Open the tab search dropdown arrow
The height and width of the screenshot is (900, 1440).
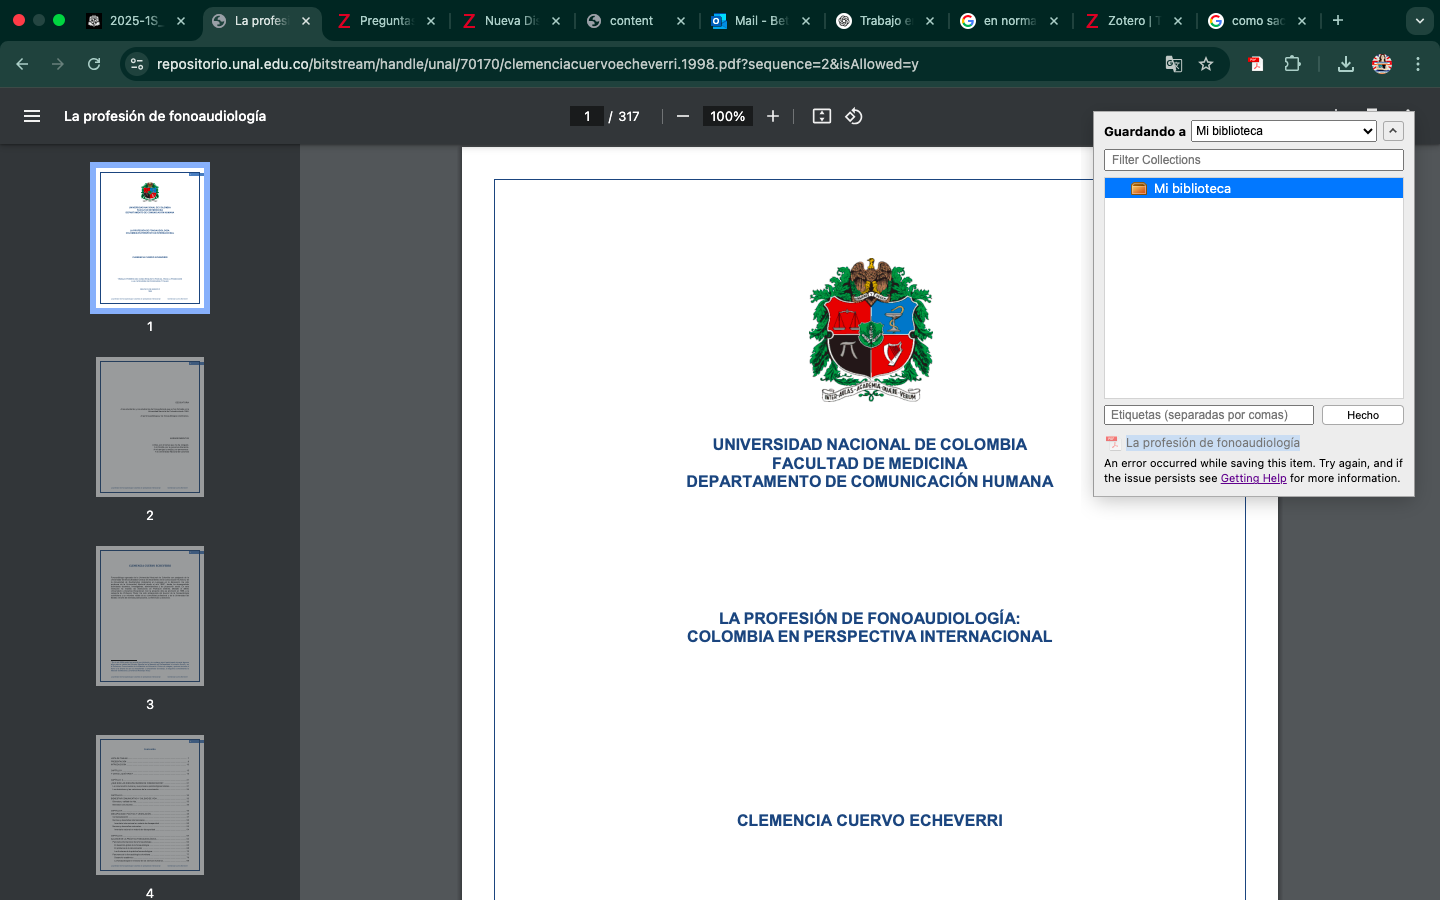(1420, 21)
